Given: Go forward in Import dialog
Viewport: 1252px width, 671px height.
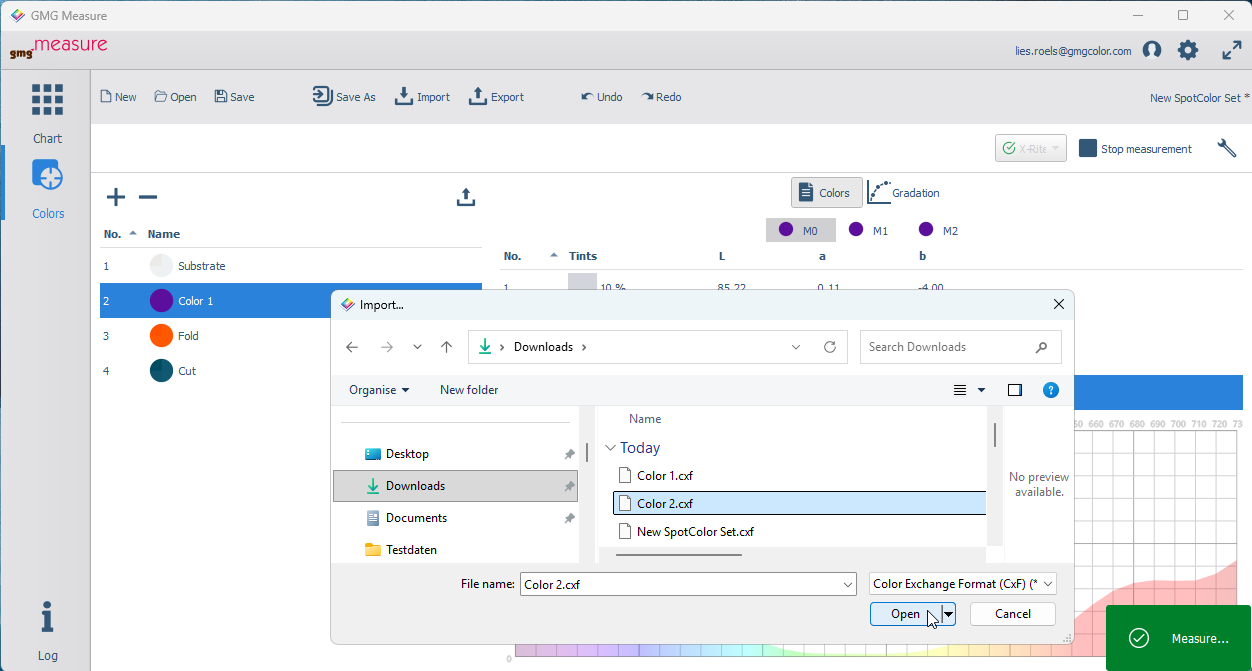Looking at the screenshot, I should [x=387, y=347].
